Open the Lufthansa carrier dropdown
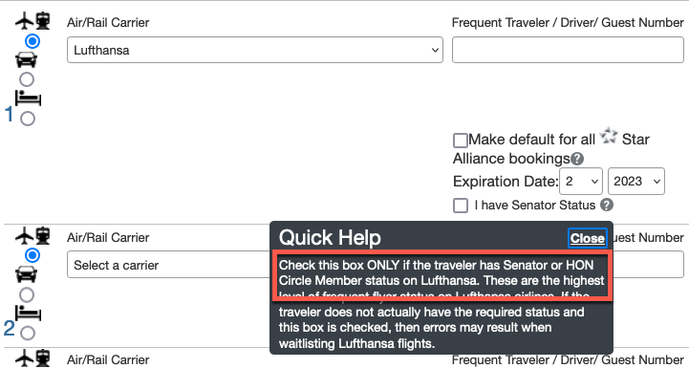Image resolution: width=689 pixels, height=370 pixels. [255, 50]
